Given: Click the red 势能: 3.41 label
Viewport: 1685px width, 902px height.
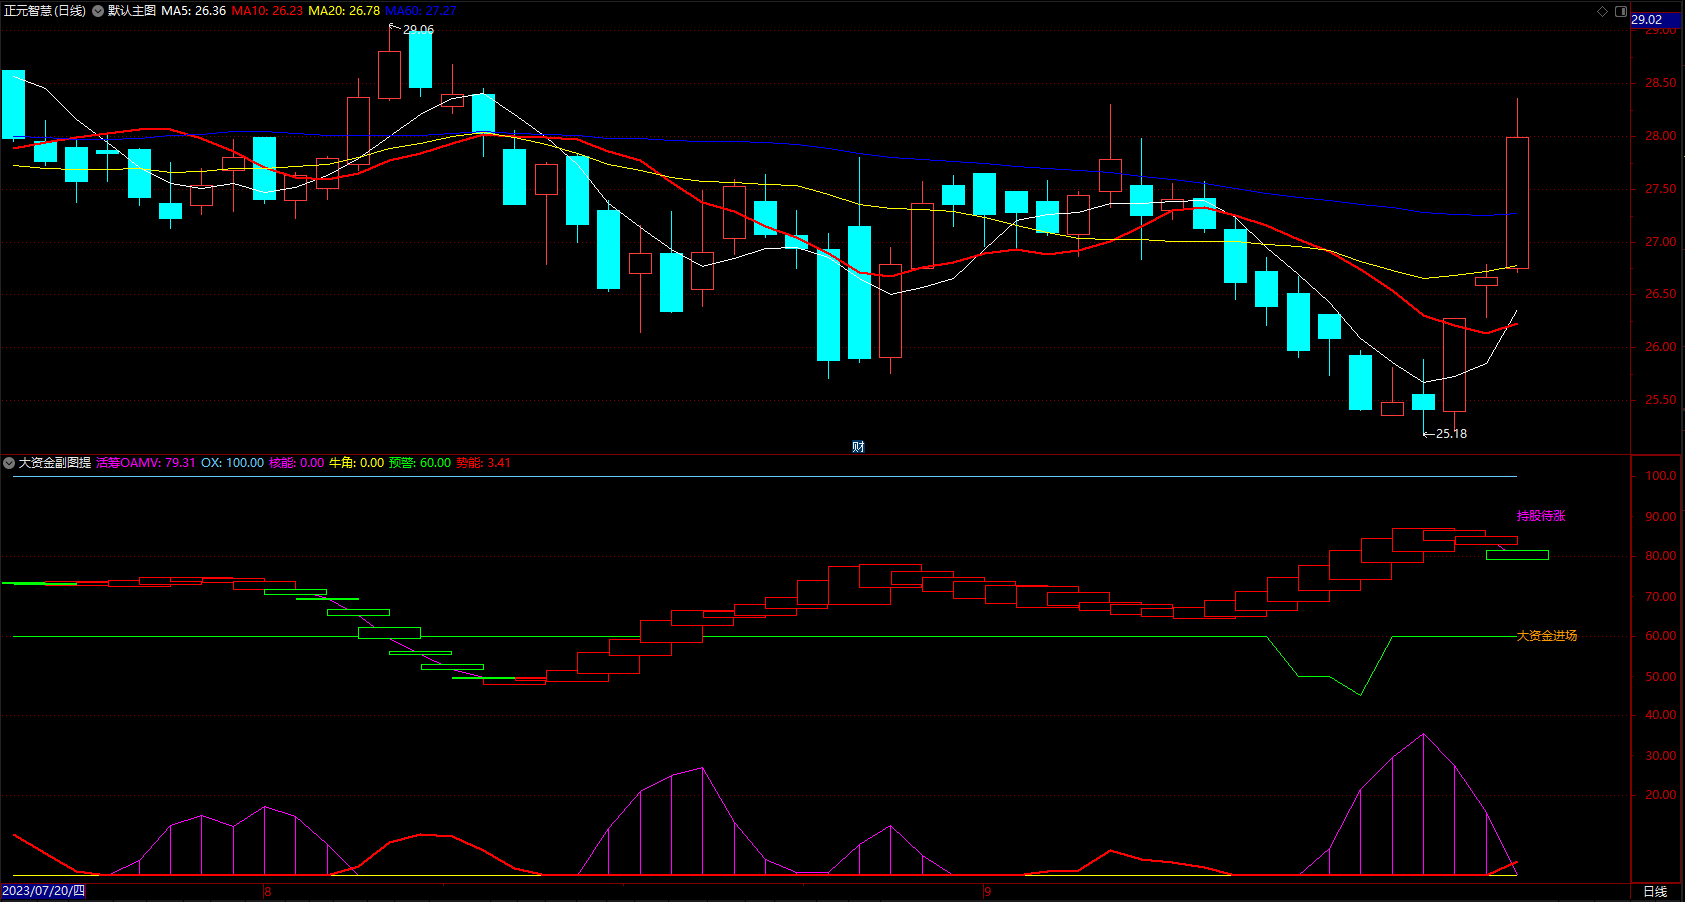Looking at the screenshot, I should pos(483,463).
